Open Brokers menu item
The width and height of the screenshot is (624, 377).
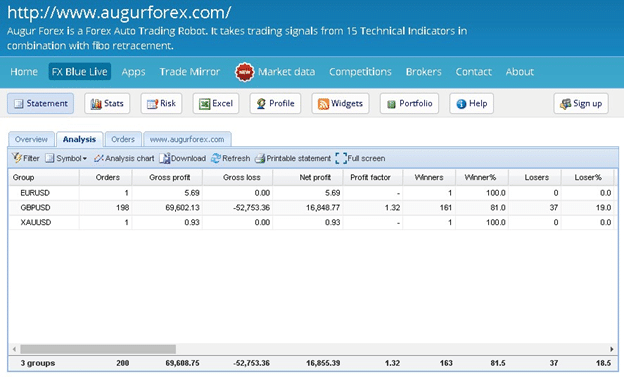[423, 72]
